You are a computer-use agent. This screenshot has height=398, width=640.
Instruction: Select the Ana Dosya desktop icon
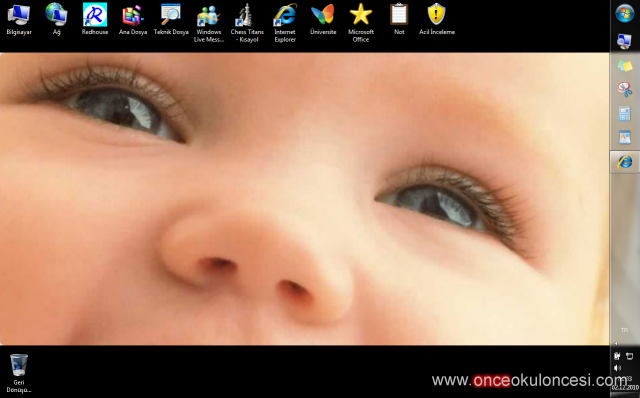pos(133,19)
